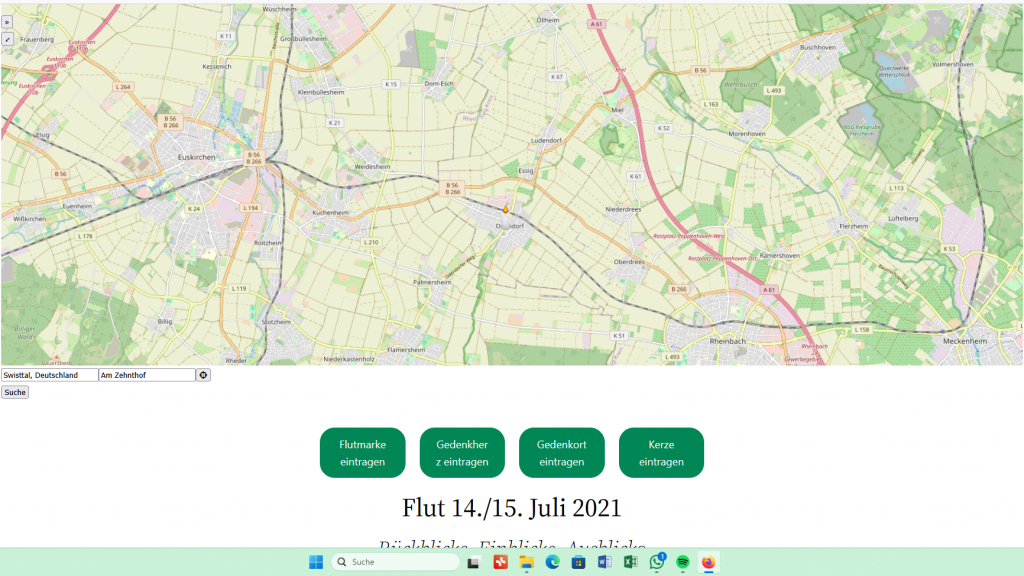Launch Microsoft Edge from the taskbar
Image resolution: width=1024 pixels, height=576 pixels.
(552, 562)
